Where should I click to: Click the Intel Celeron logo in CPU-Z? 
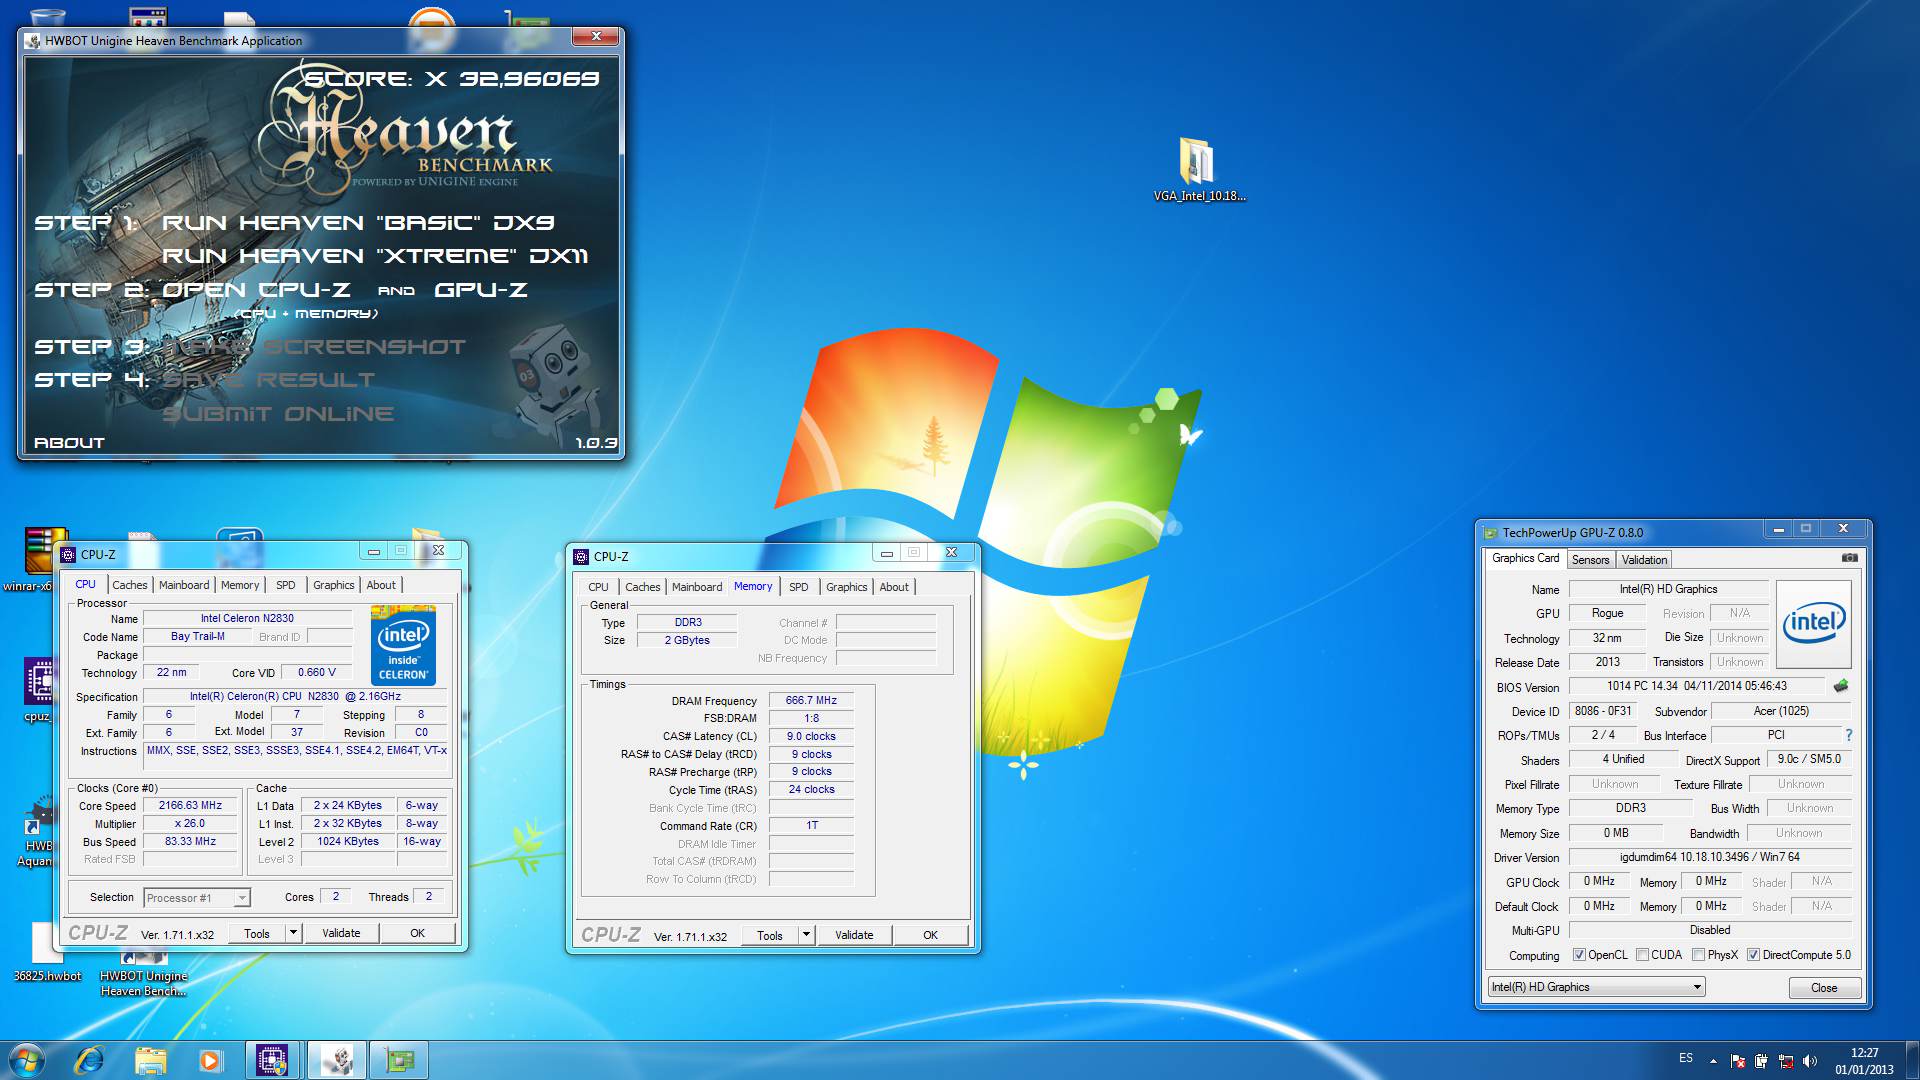pos(403,645)
